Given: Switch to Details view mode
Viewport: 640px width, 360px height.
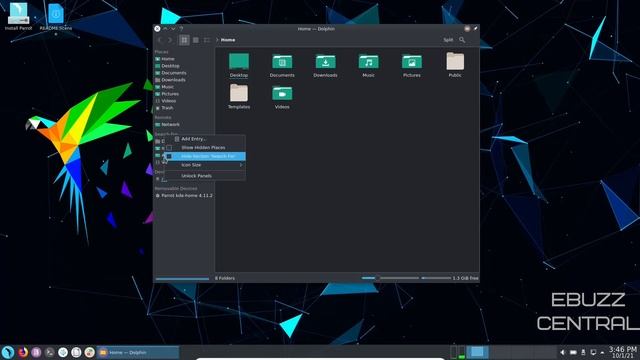Looking at the screenshot, I should tap(207, 40).
